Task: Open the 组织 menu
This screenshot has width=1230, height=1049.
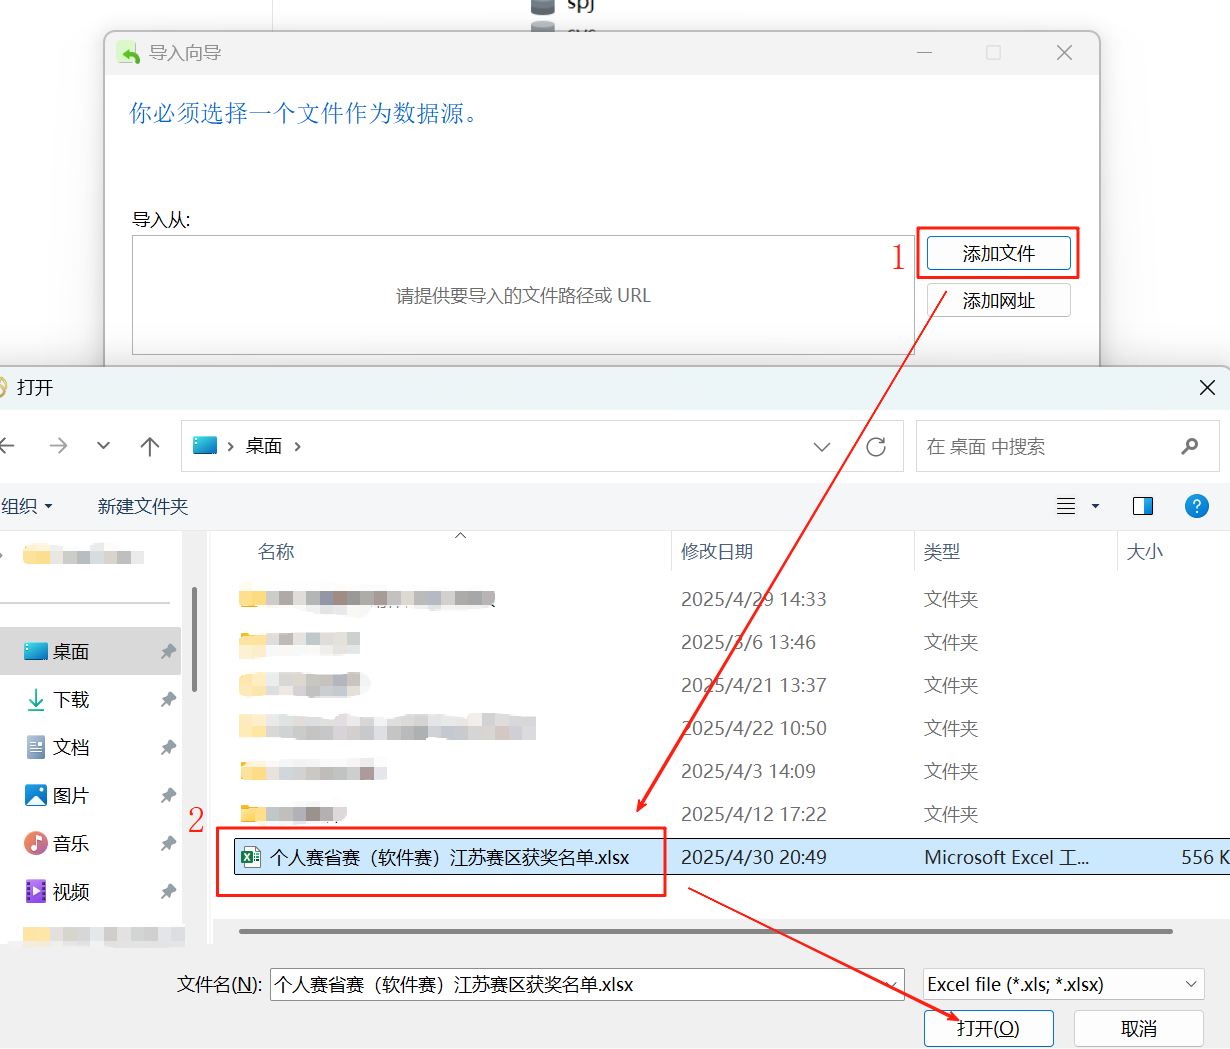Action: [x=27, y=506]
